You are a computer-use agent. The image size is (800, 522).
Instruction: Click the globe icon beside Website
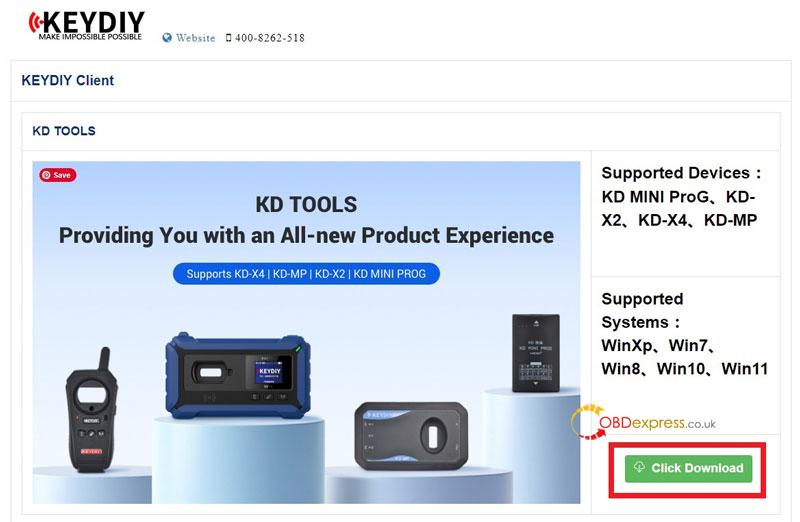pyautogui.click(x=167, y=38)
